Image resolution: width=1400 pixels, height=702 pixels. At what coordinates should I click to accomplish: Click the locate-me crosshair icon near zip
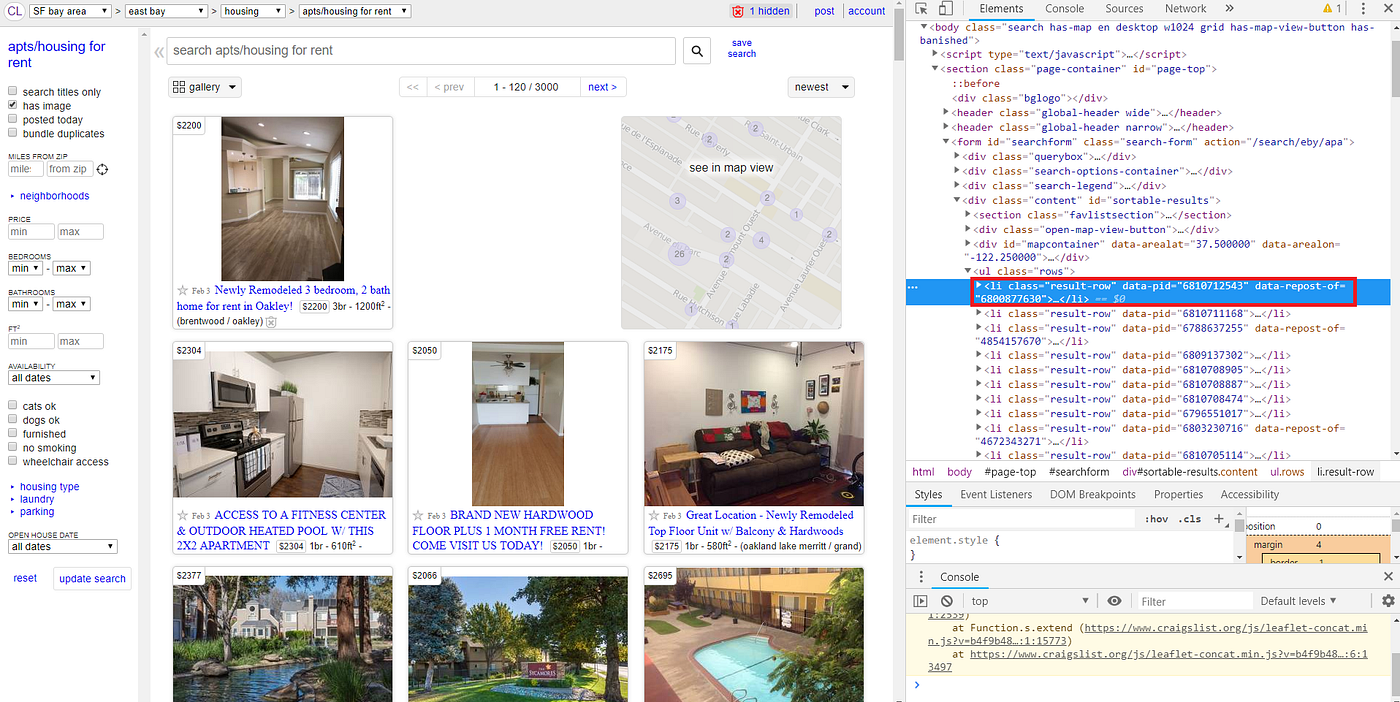pos(102,170)
